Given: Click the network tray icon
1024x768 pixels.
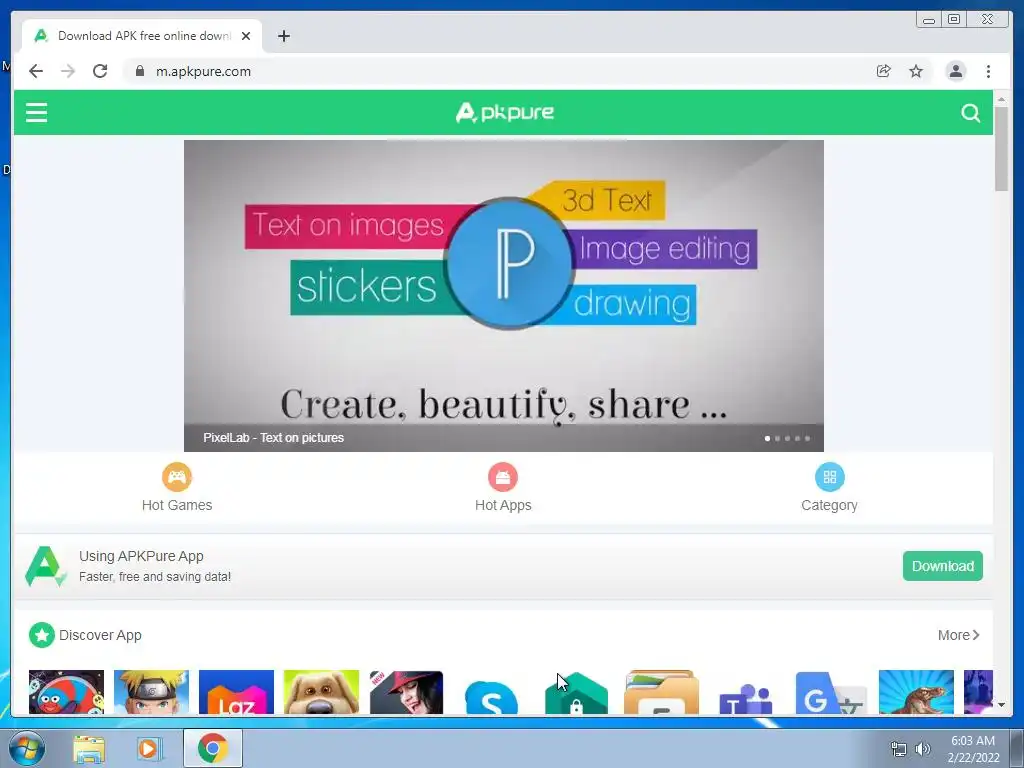Looking at the screenshot, I should click(x=899, y=749).
